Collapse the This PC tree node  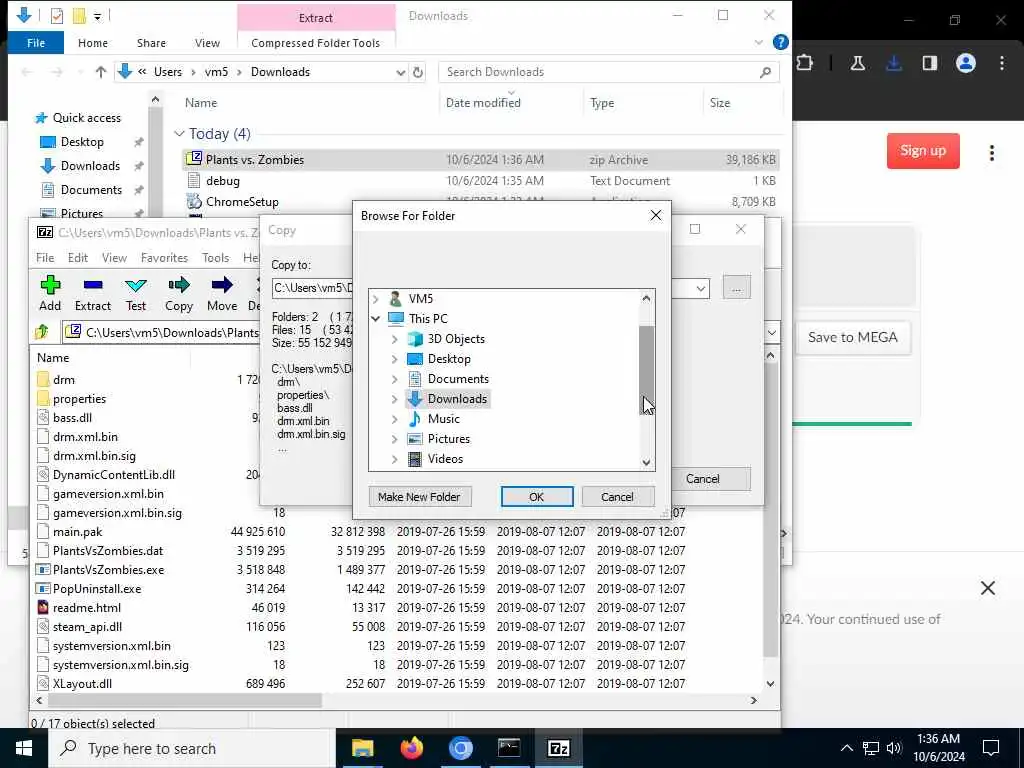(x=376, y=319)
